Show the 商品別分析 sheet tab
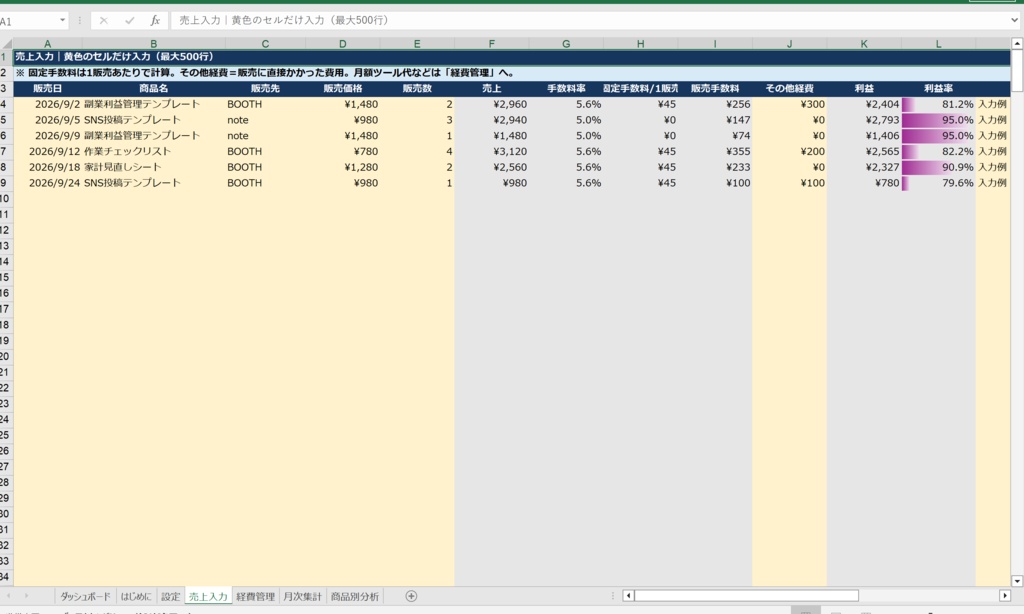This screenshot has height=614, width=1024. point(355,596)
